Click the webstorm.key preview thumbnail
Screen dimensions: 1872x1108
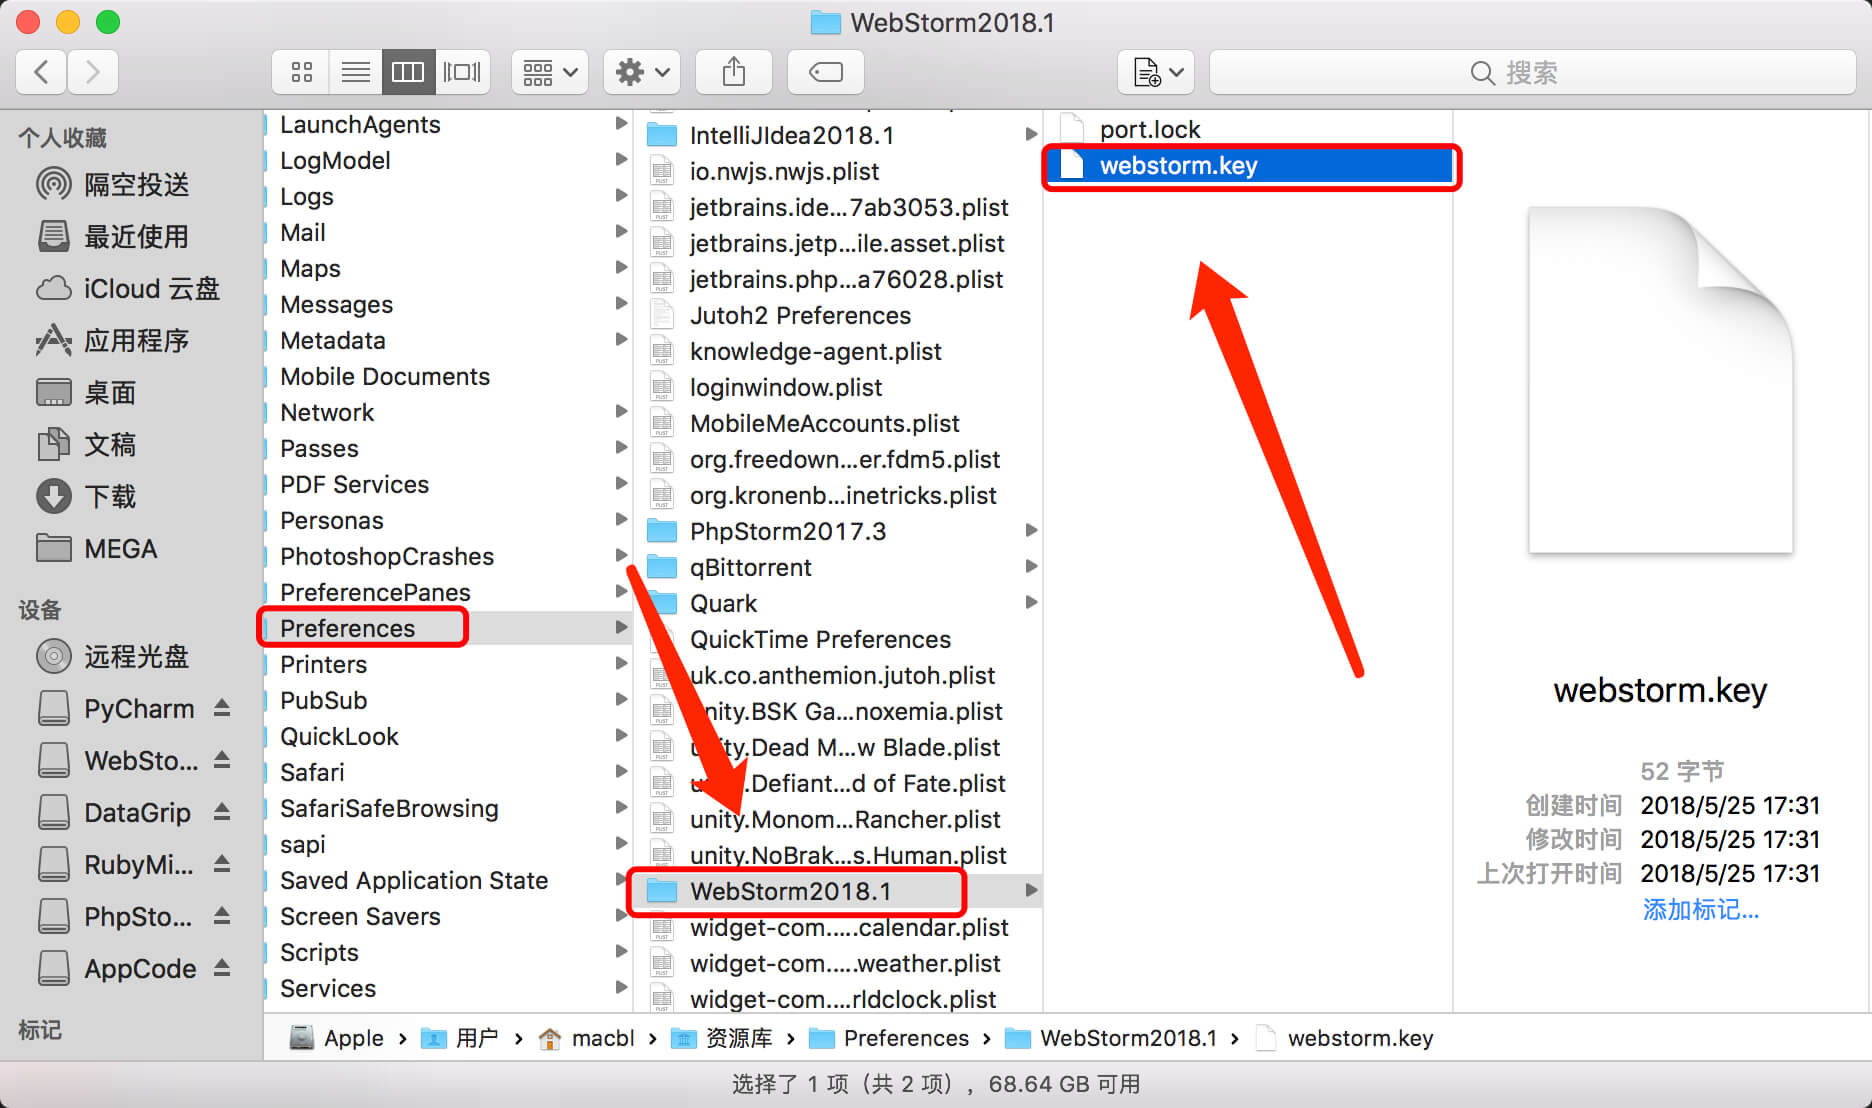1660,380
